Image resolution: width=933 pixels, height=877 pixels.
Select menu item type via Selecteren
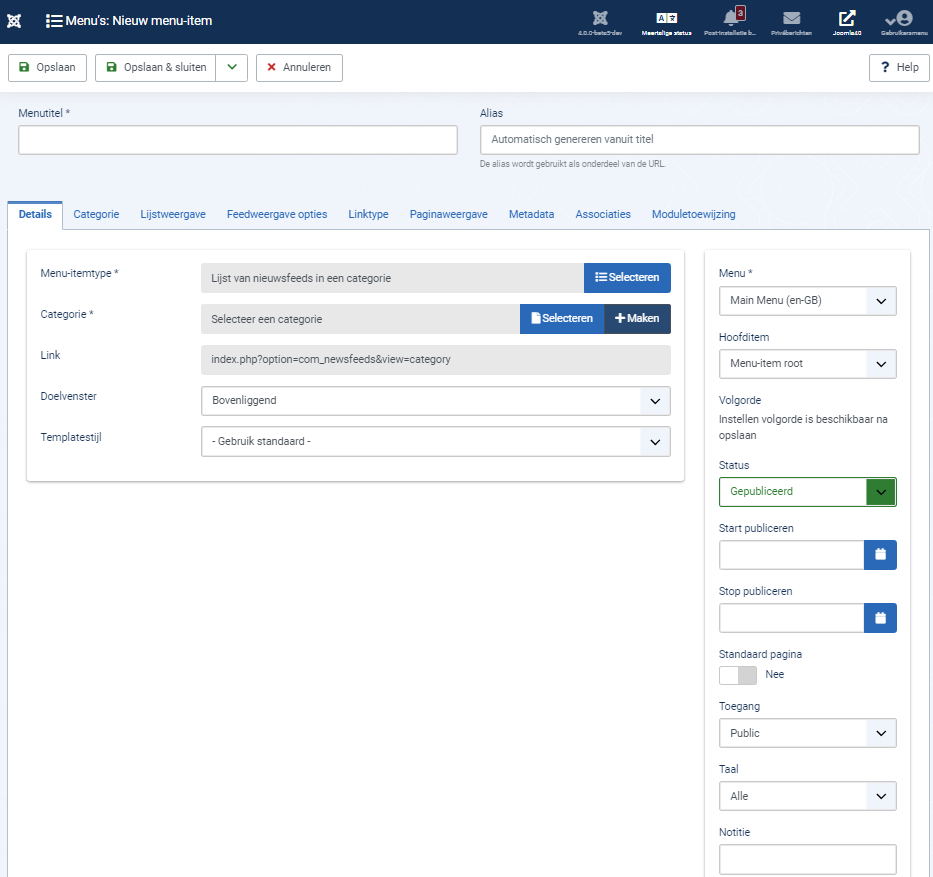(627, 278)
